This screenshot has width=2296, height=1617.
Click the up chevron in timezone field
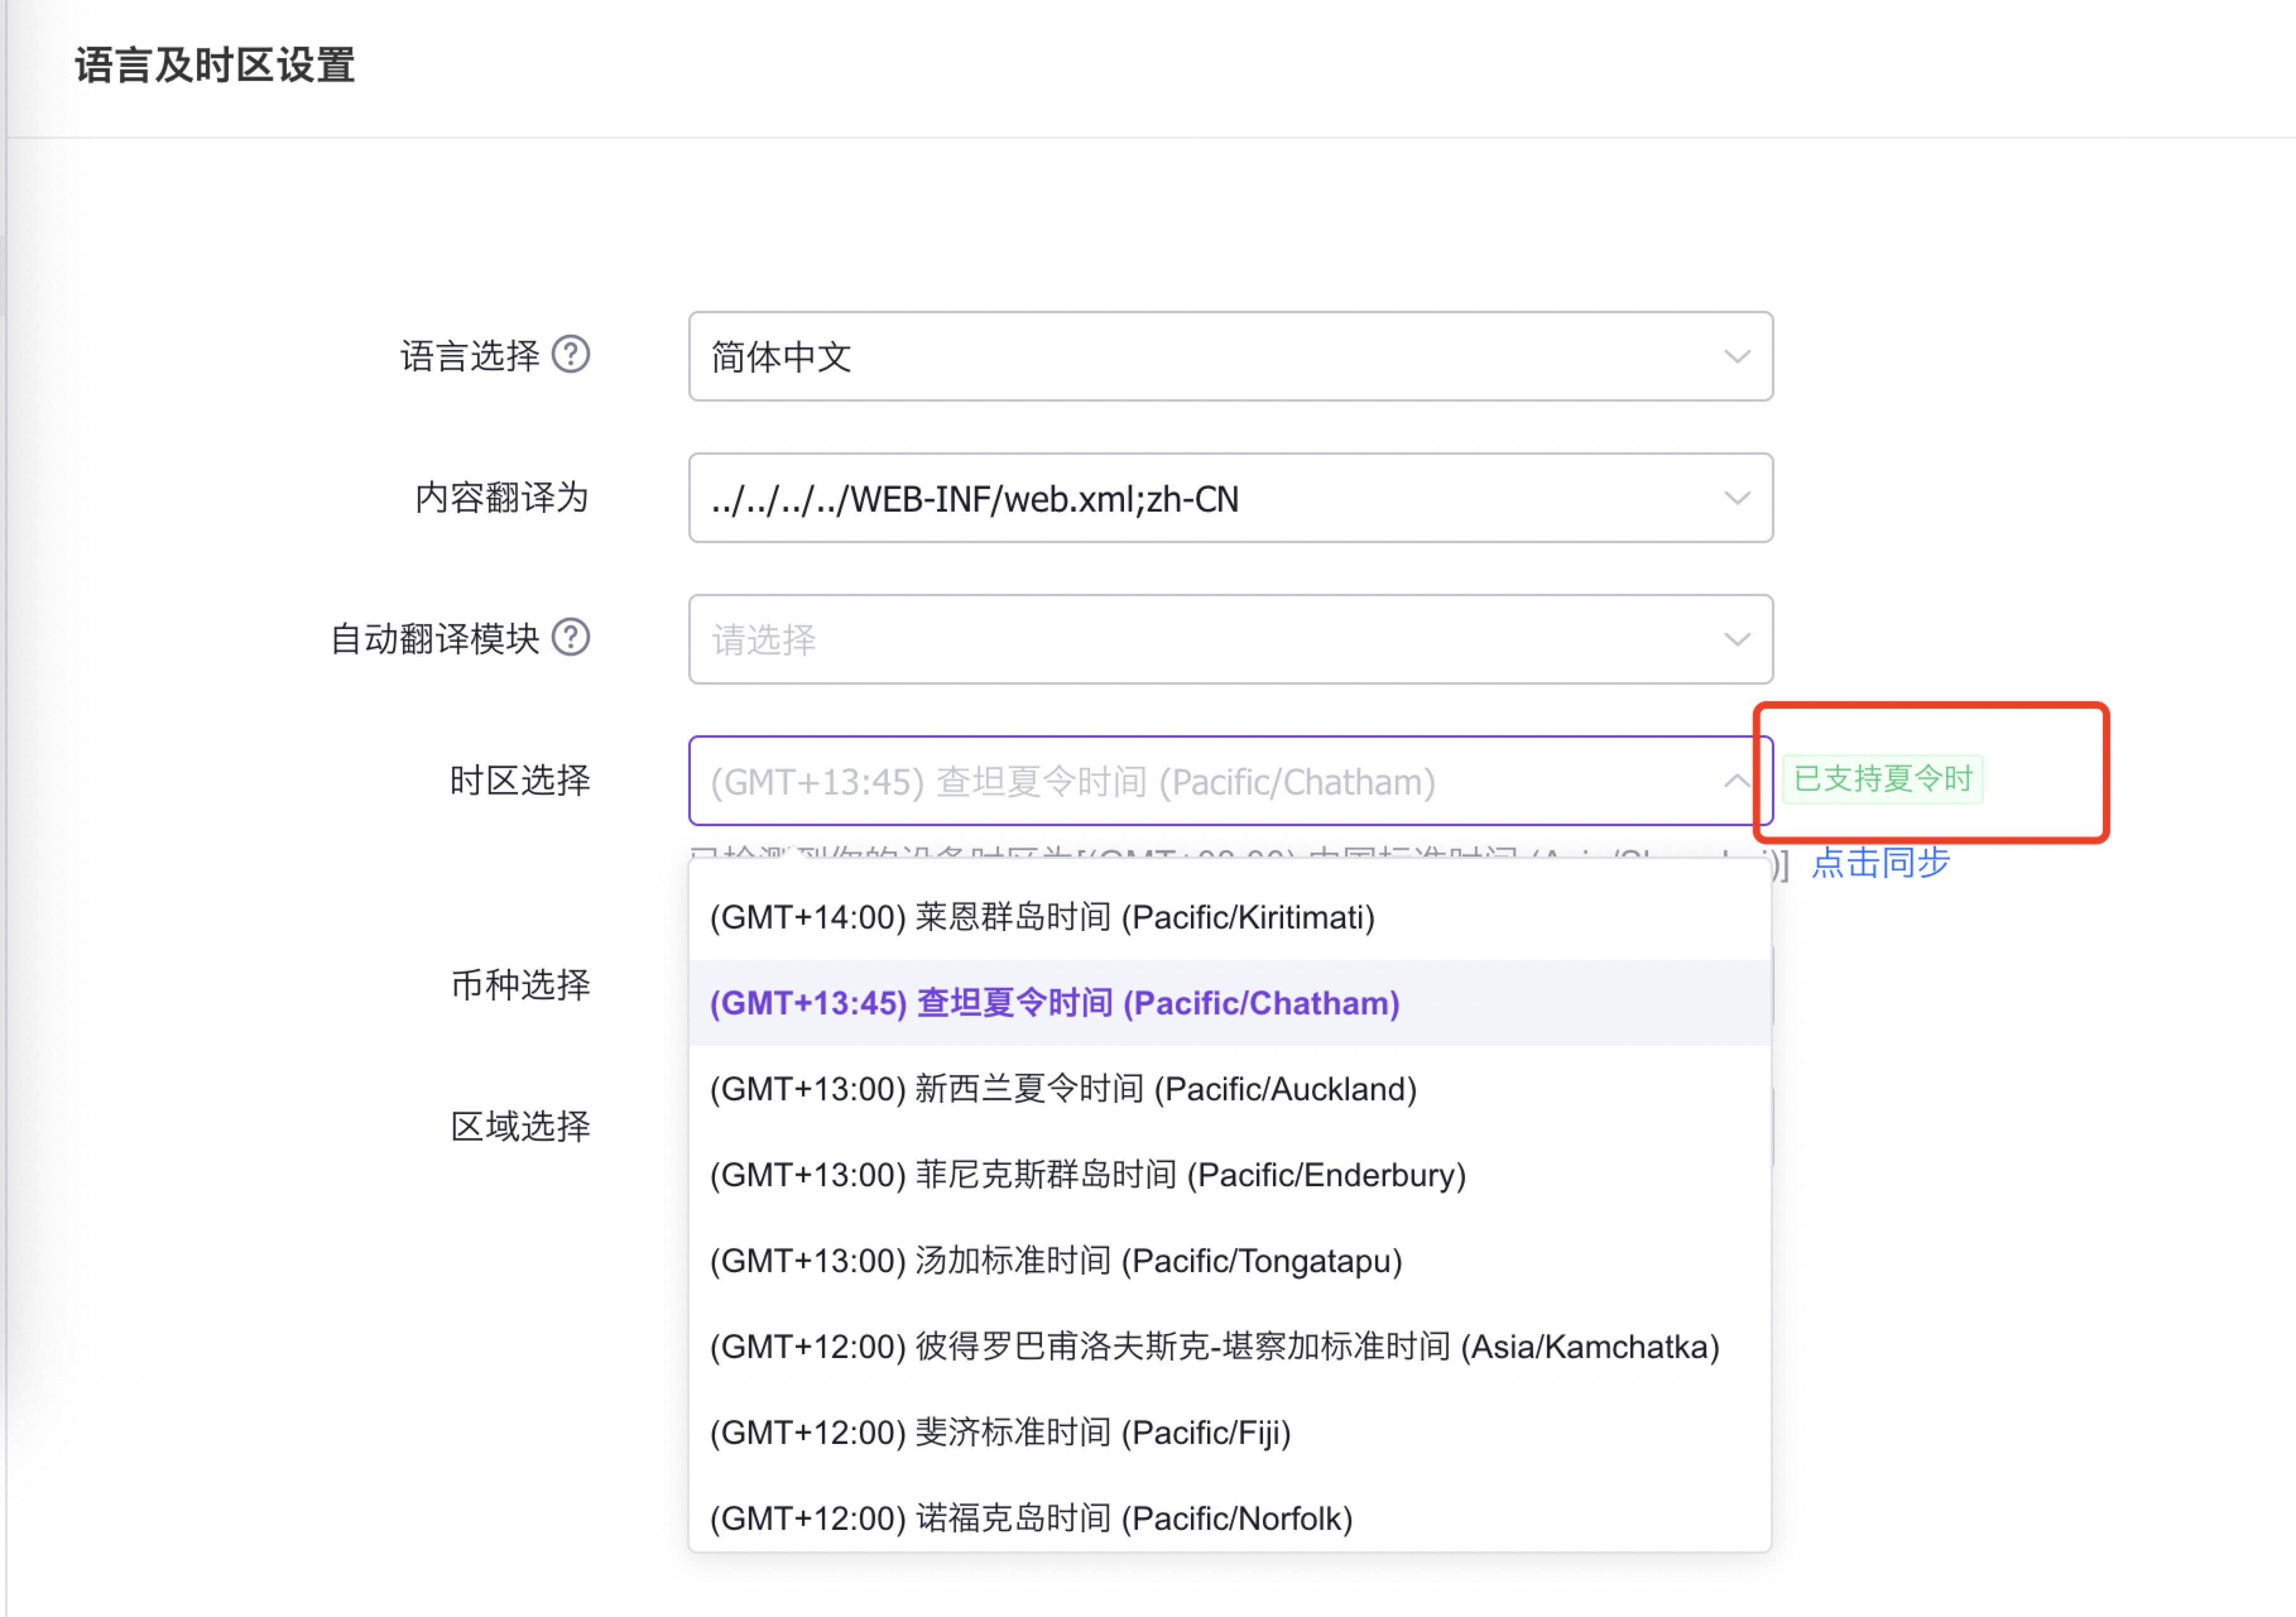[x=1737, y=781]
